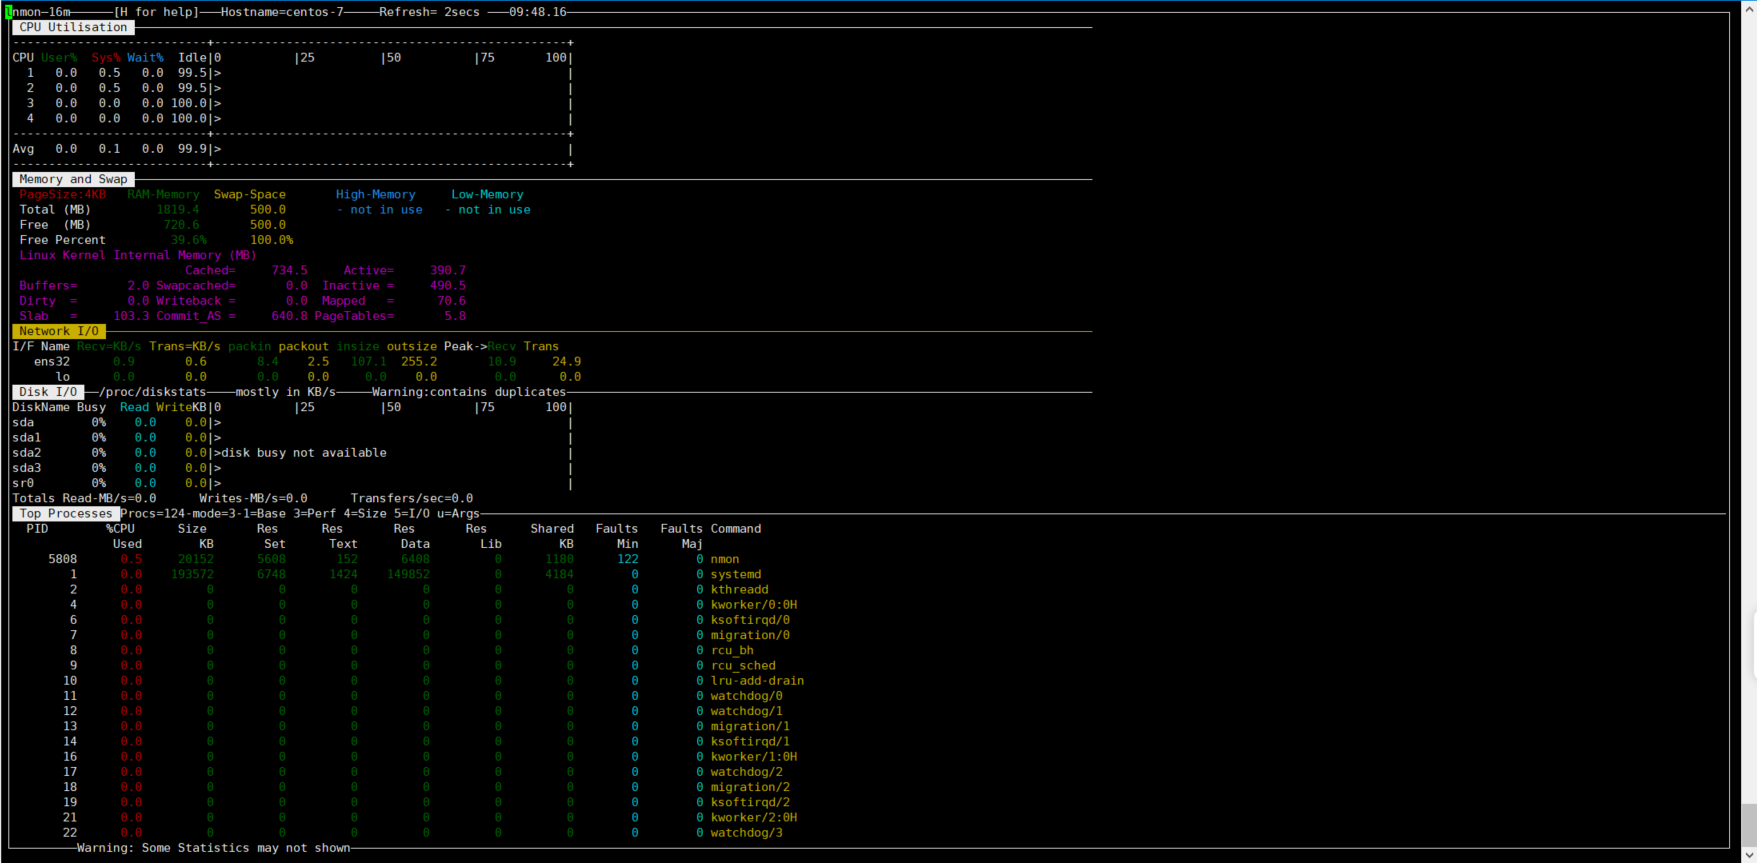Click systemd size value 193572
Image resolution: width=1757 pixels, height=863 pixels.
click(x=192, y=574)
